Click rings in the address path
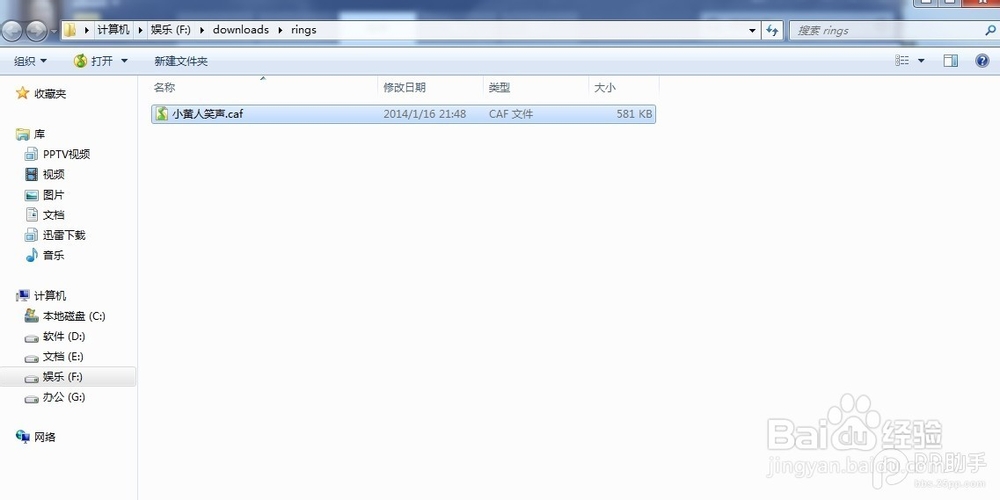 [304, 30]
